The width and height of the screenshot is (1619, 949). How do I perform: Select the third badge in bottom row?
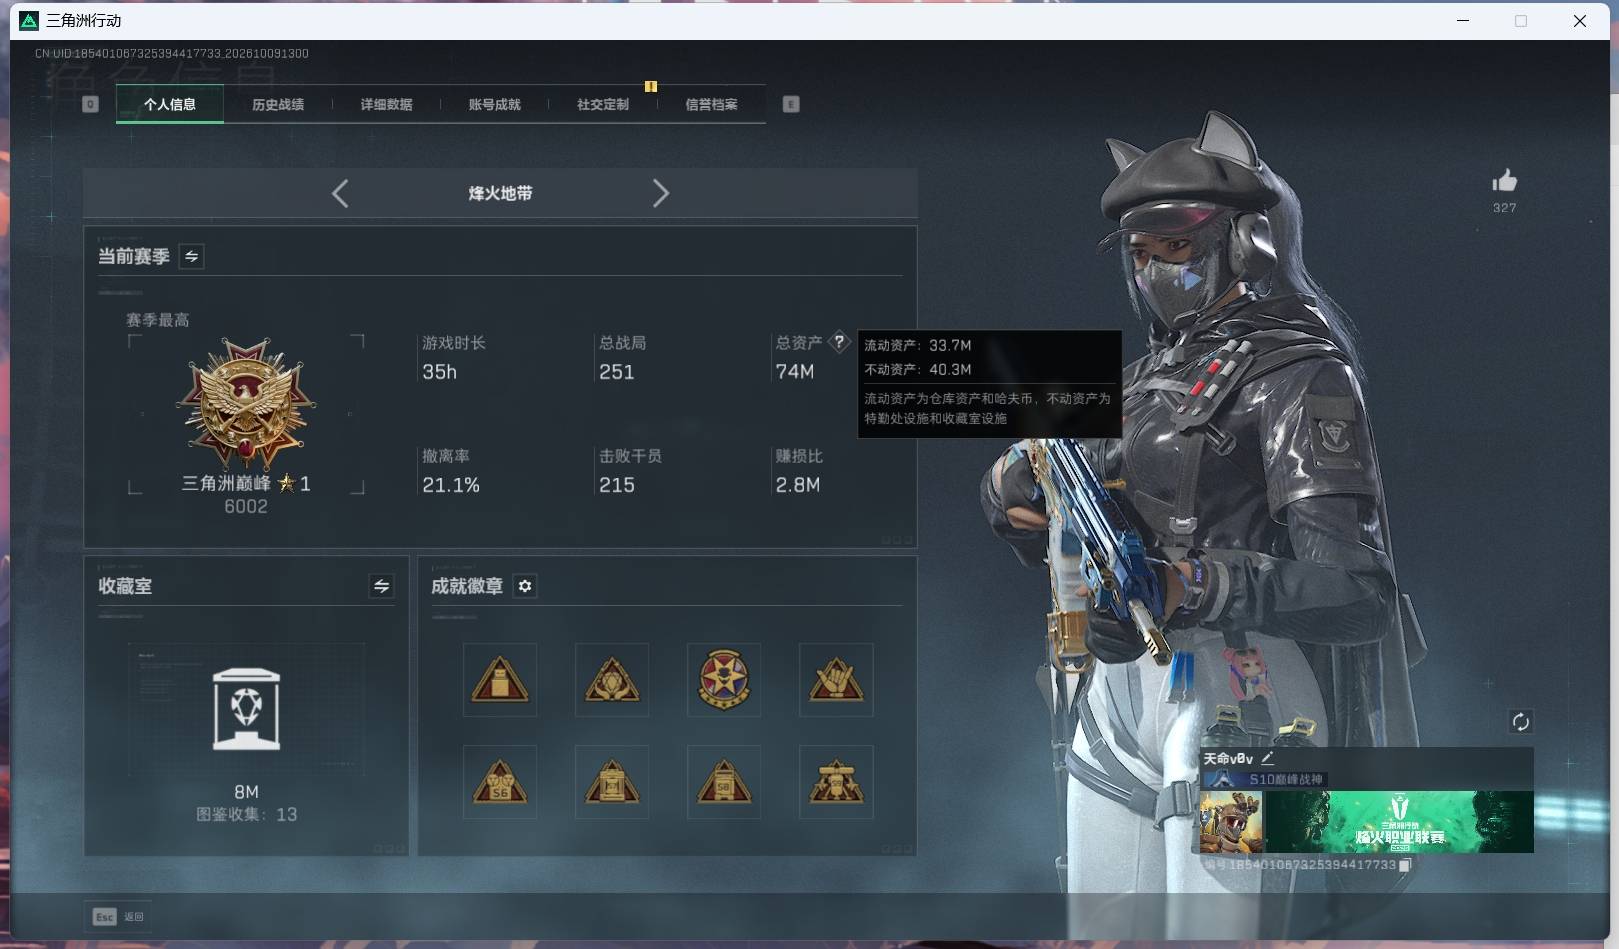(x=724, y=782)
